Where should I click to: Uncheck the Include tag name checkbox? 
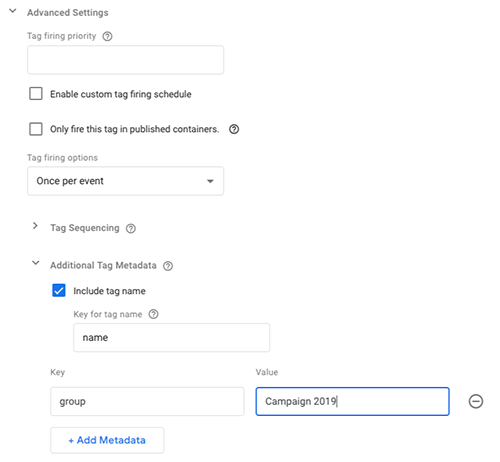59,290
